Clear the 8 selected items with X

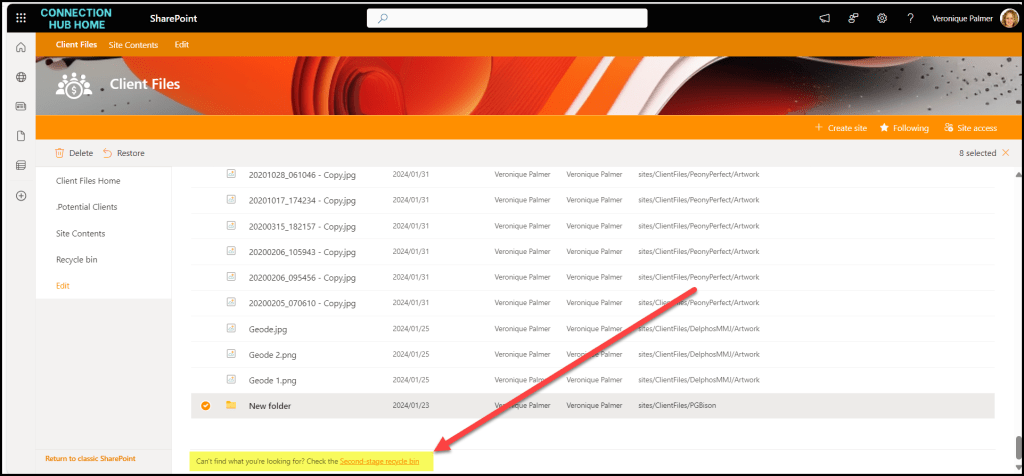[x=1005, y=153]
